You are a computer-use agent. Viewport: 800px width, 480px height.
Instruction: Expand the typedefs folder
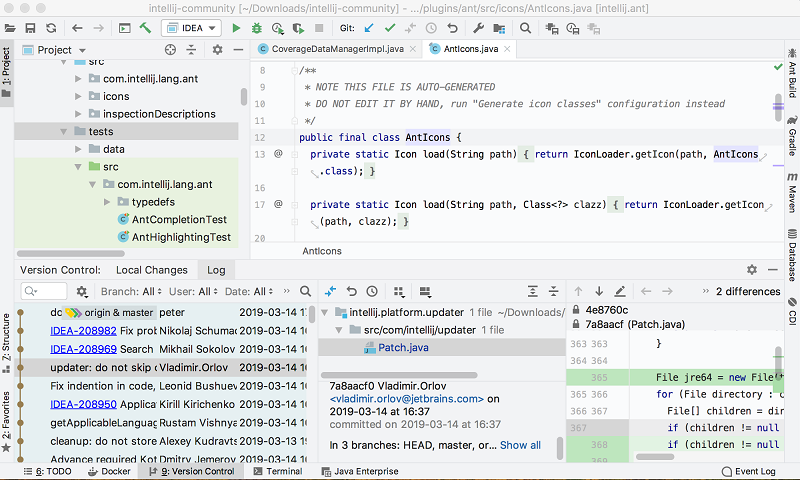(108, 202)
